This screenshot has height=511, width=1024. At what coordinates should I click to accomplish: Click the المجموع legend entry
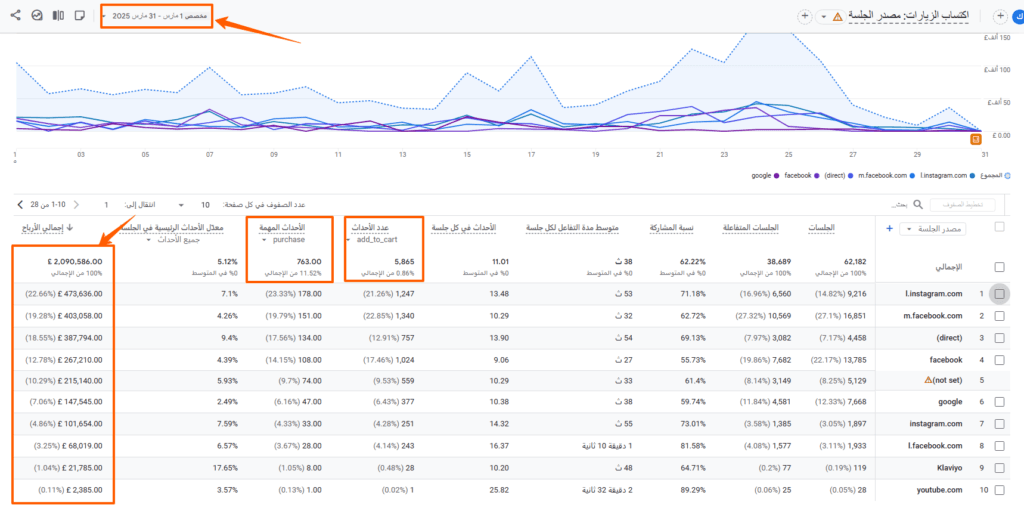(x=997, y=176)
